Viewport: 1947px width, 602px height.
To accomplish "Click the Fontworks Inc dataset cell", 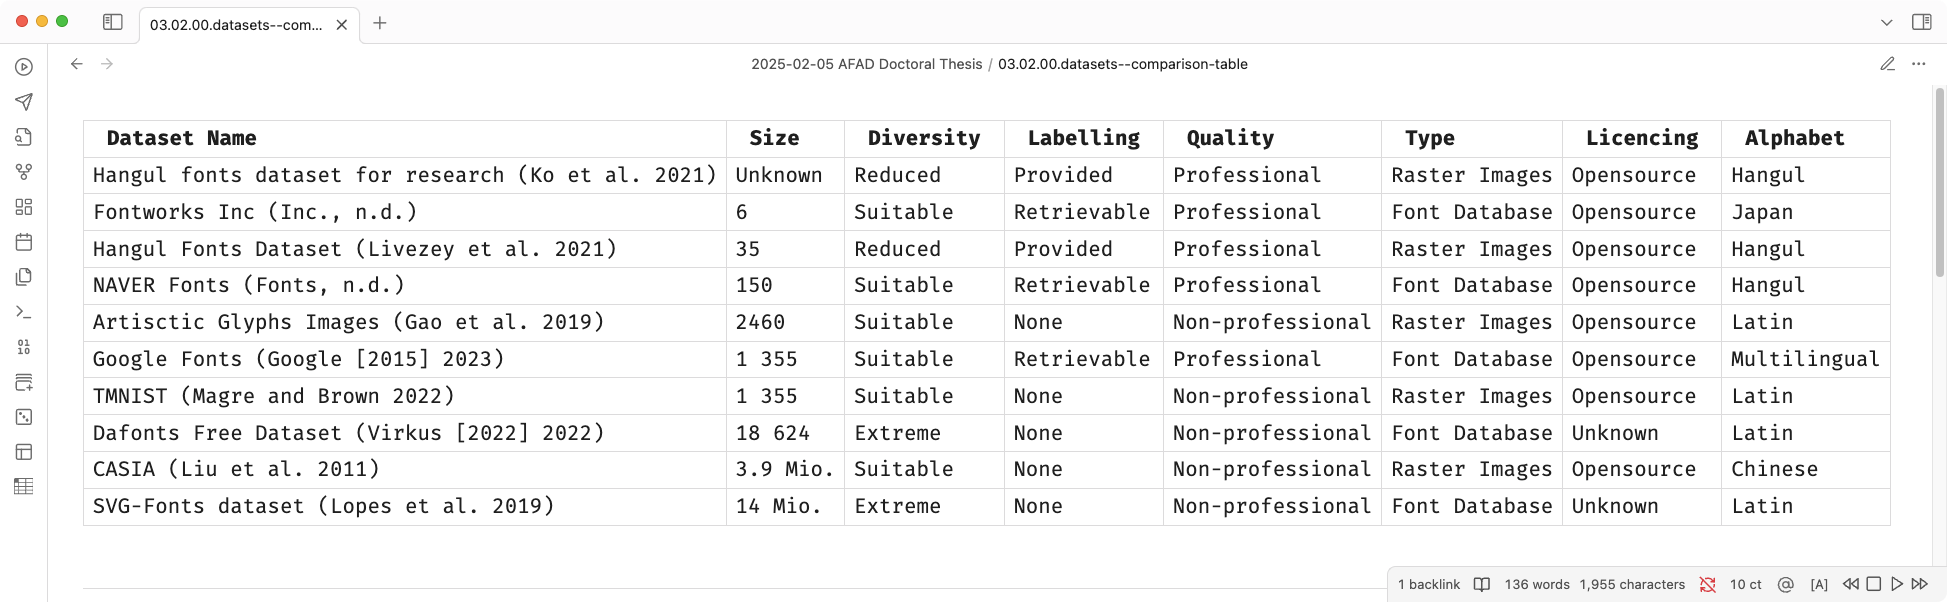I will (x=405, y=212).
